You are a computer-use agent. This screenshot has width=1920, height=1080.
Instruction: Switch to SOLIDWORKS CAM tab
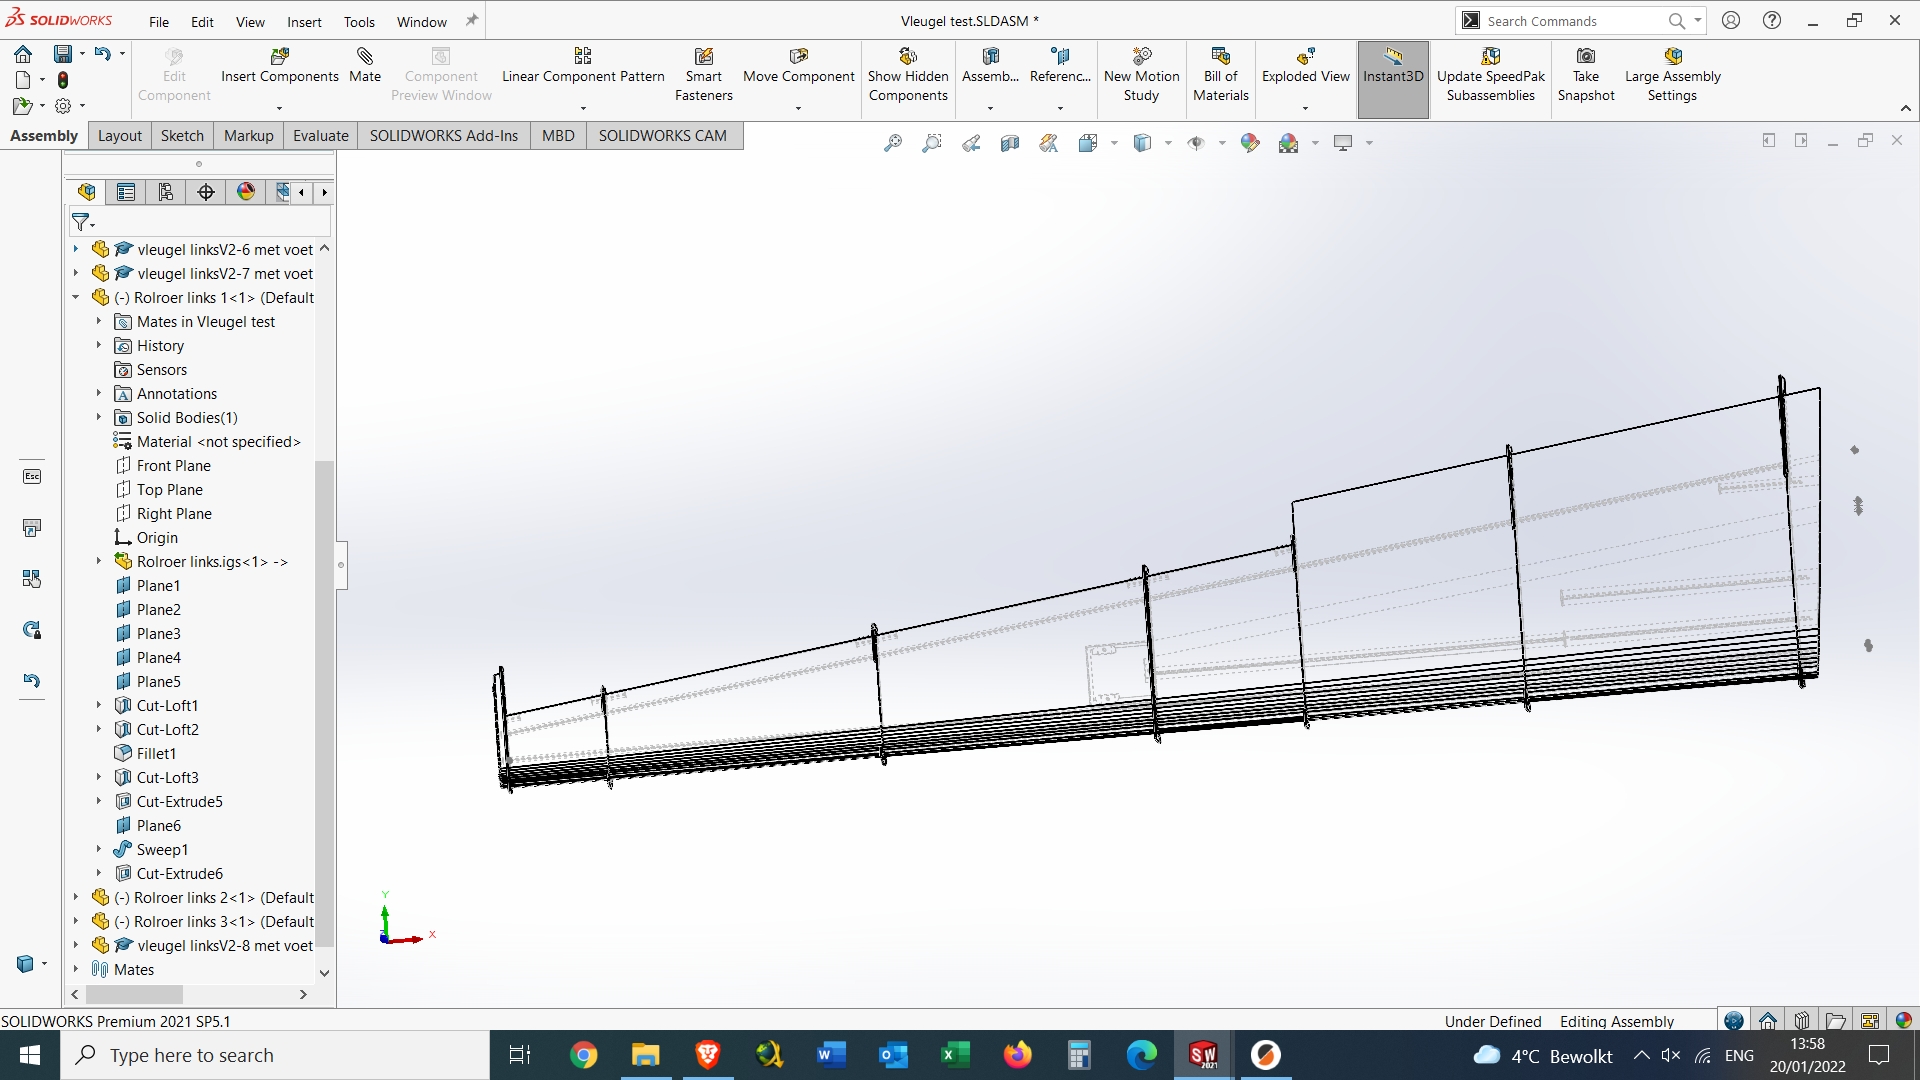click(x=662, y=136)
